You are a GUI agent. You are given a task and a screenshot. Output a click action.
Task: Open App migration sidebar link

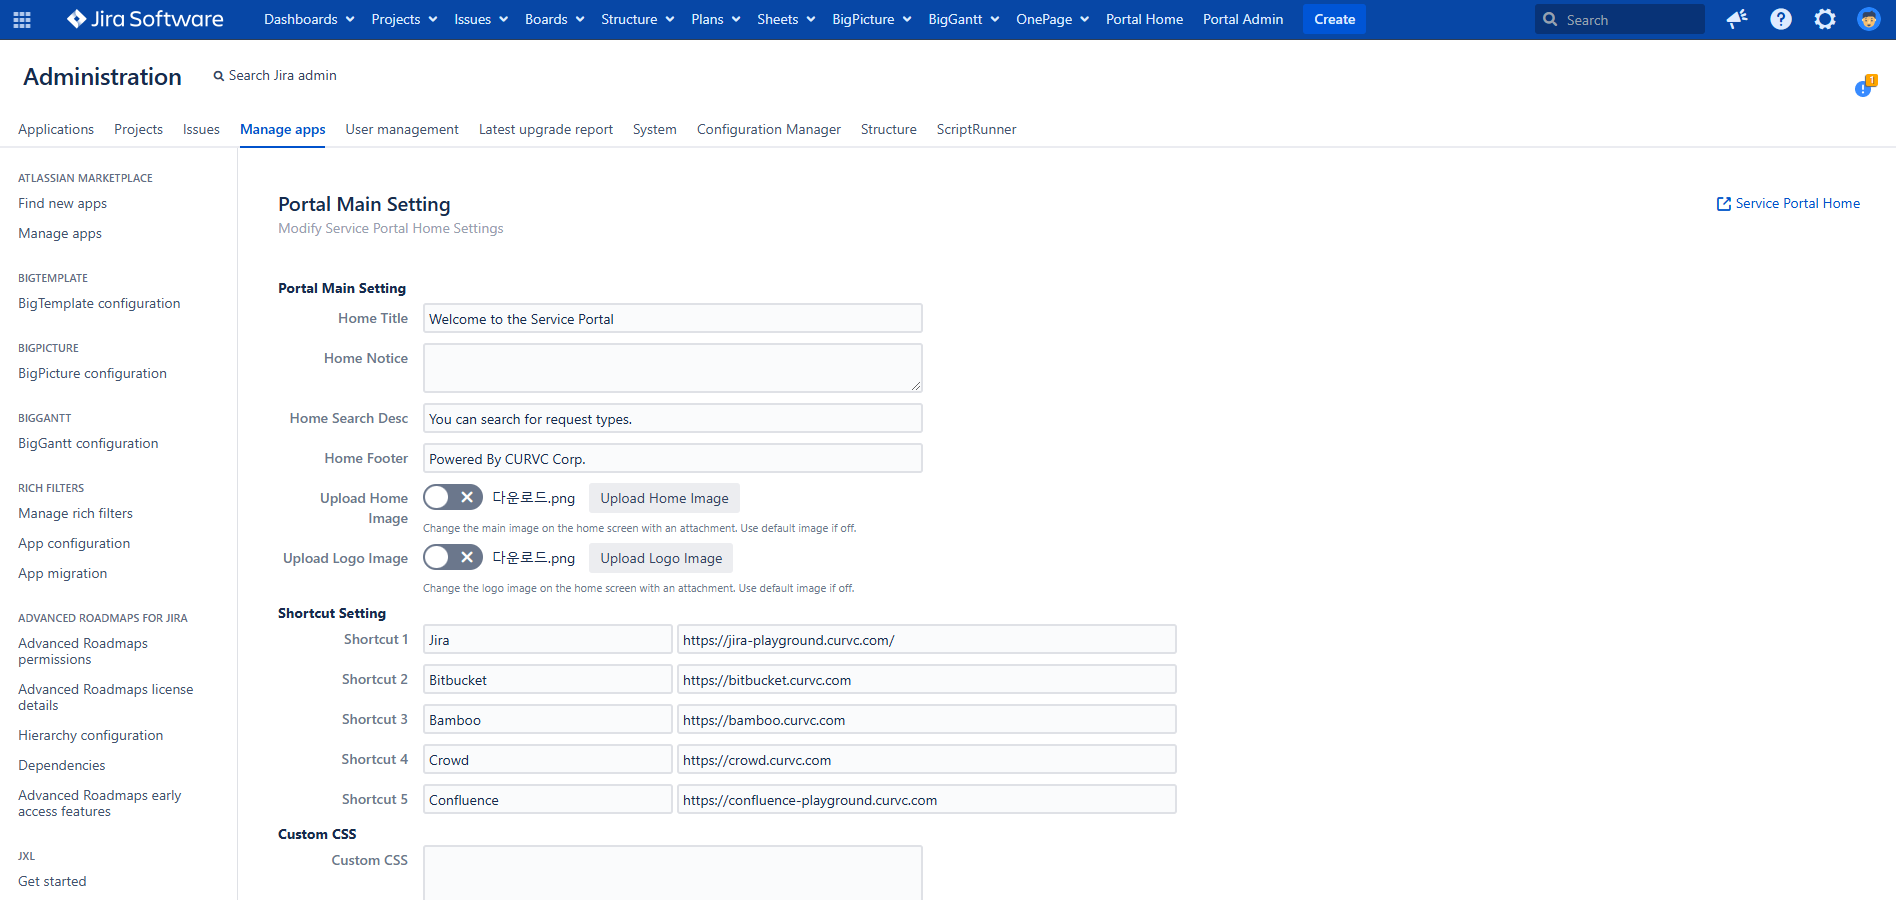pos(62,573)
